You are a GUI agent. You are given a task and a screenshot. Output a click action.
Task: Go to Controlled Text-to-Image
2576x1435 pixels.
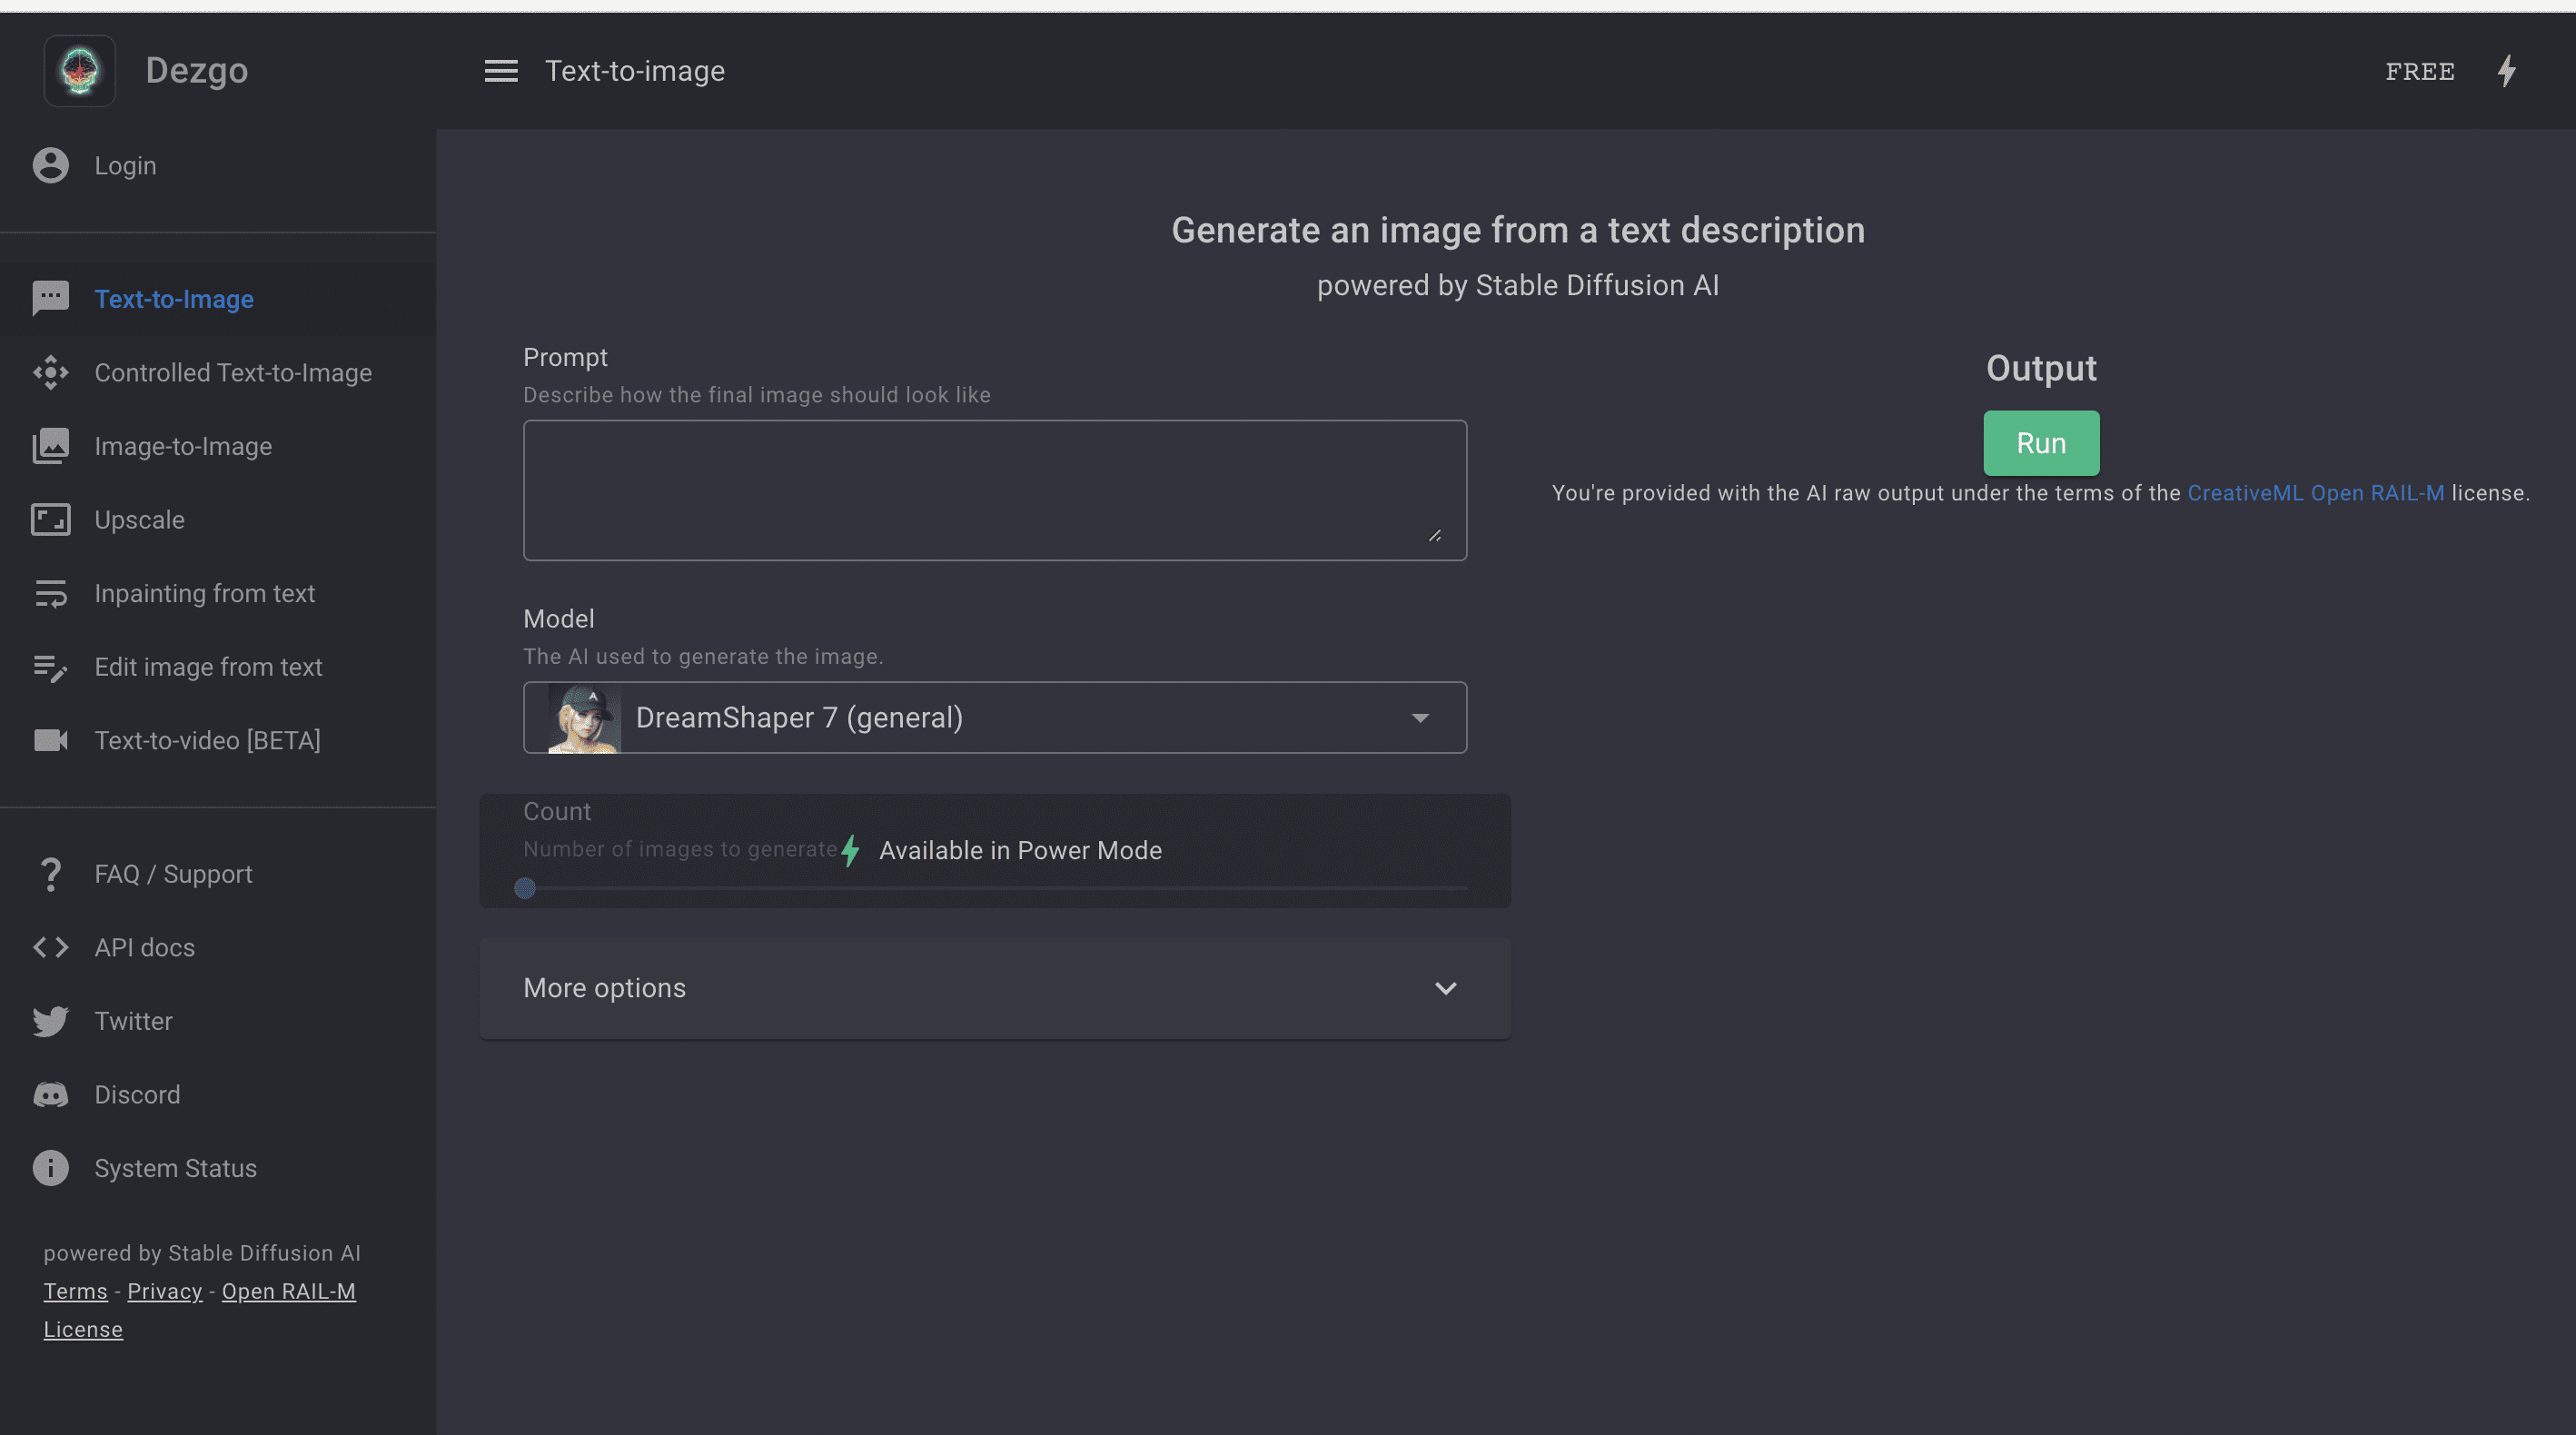click(x=233, y=373)
